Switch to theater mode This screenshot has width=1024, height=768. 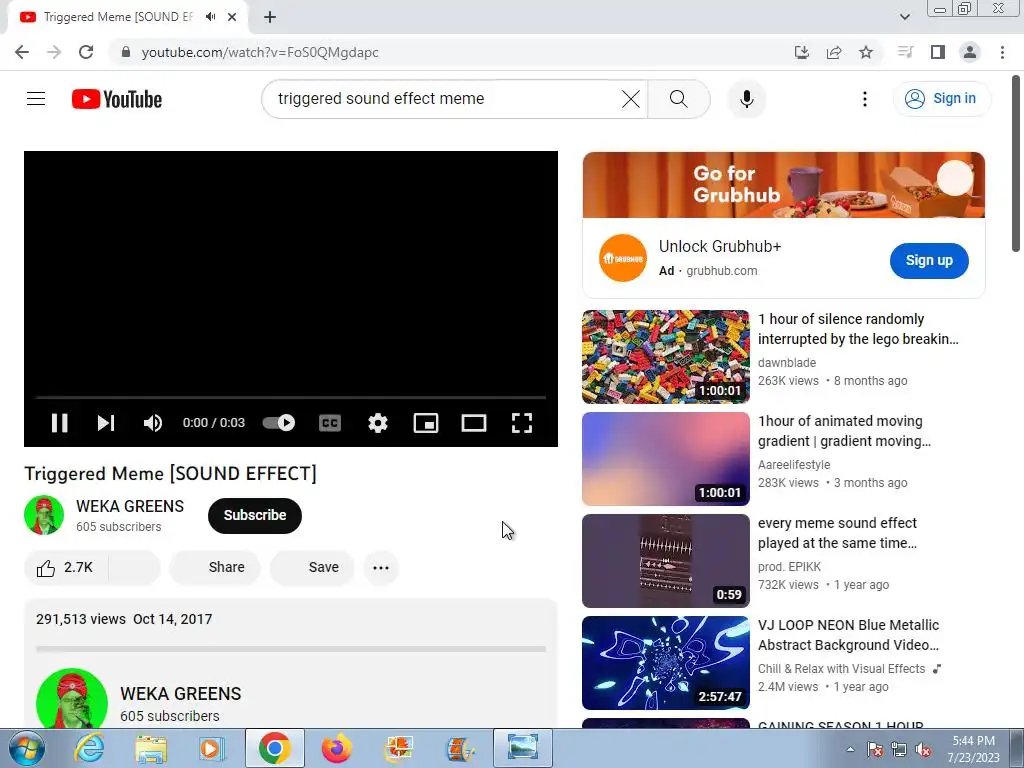[473, 423]
